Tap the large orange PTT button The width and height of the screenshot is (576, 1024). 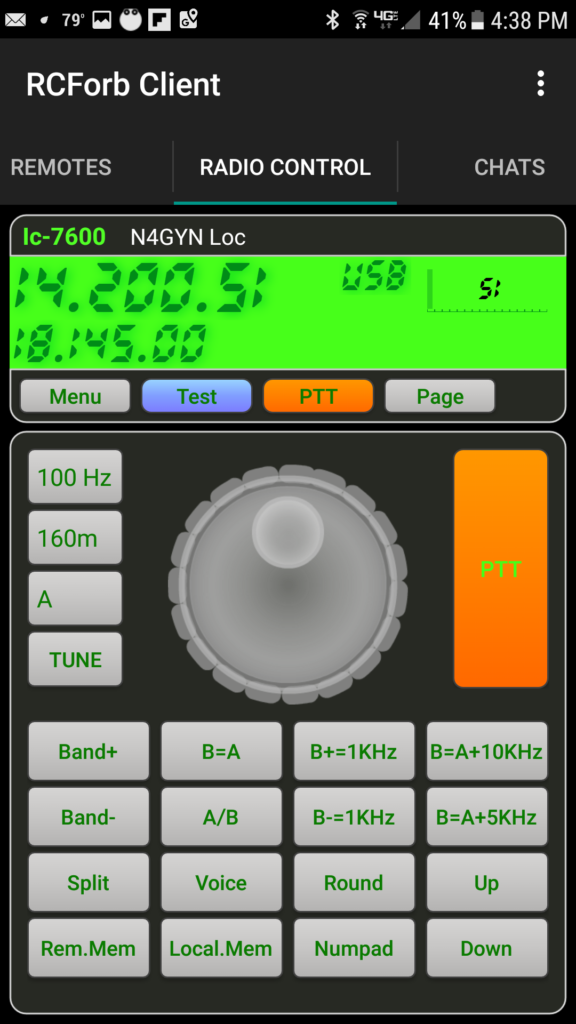pyautogui.click(x=500, y=568)
